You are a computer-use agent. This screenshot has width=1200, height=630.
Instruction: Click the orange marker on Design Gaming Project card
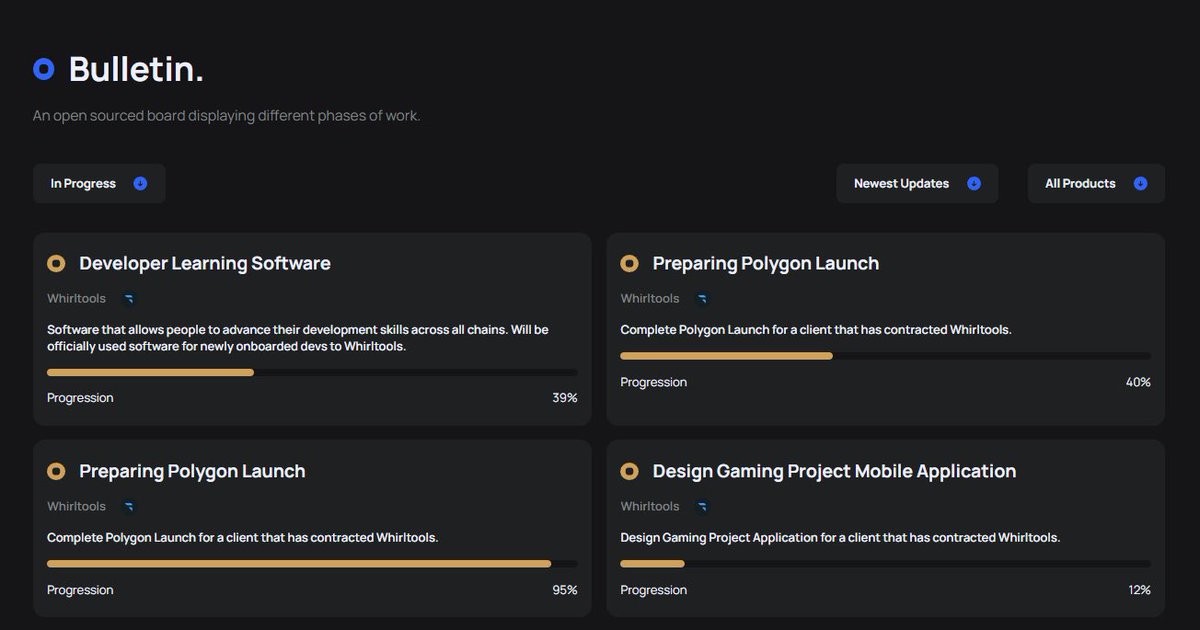[629, 471]
